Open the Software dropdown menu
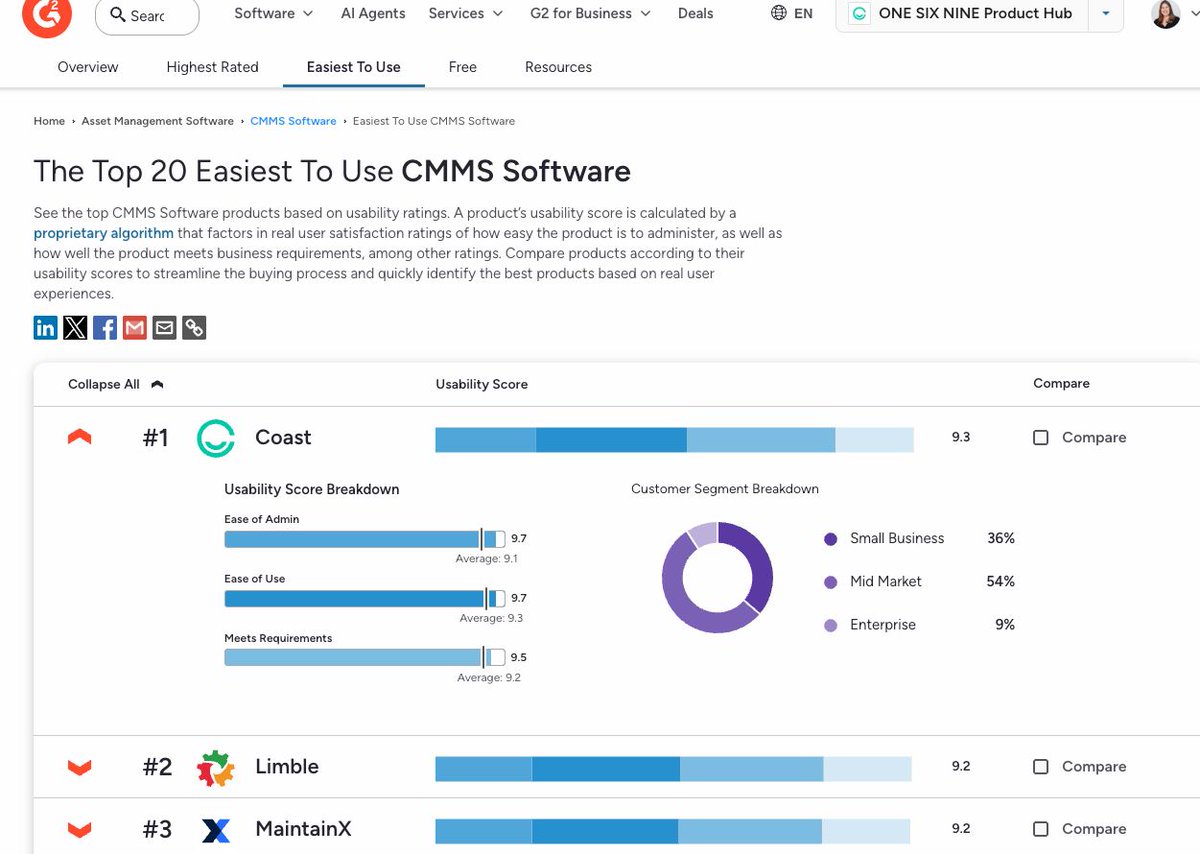The image size is (1200, 854). coord(273,13)
